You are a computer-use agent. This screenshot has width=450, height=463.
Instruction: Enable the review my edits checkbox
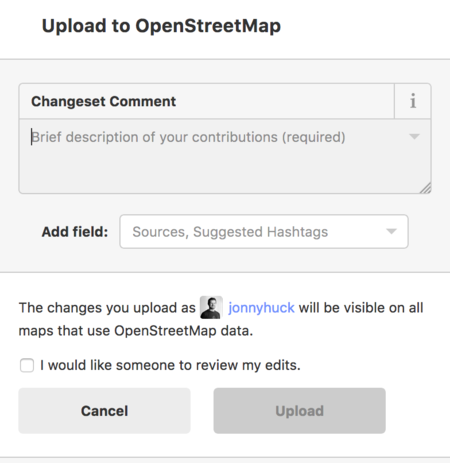(27, 365)
